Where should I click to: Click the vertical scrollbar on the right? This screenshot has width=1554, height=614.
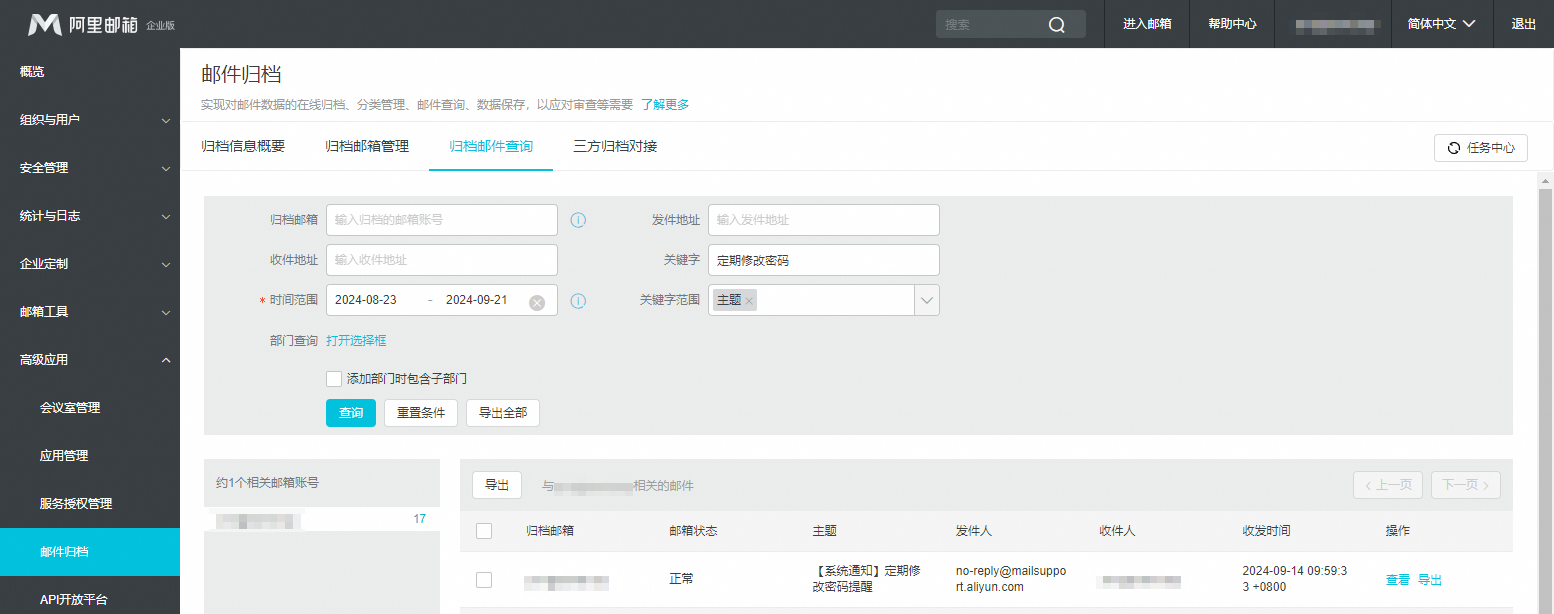[1547, 300]
